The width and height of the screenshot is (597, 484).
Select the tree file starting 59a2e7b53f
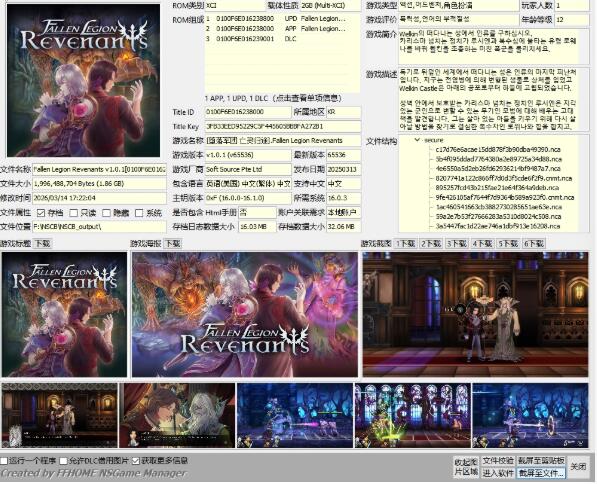tap(498, 216)
